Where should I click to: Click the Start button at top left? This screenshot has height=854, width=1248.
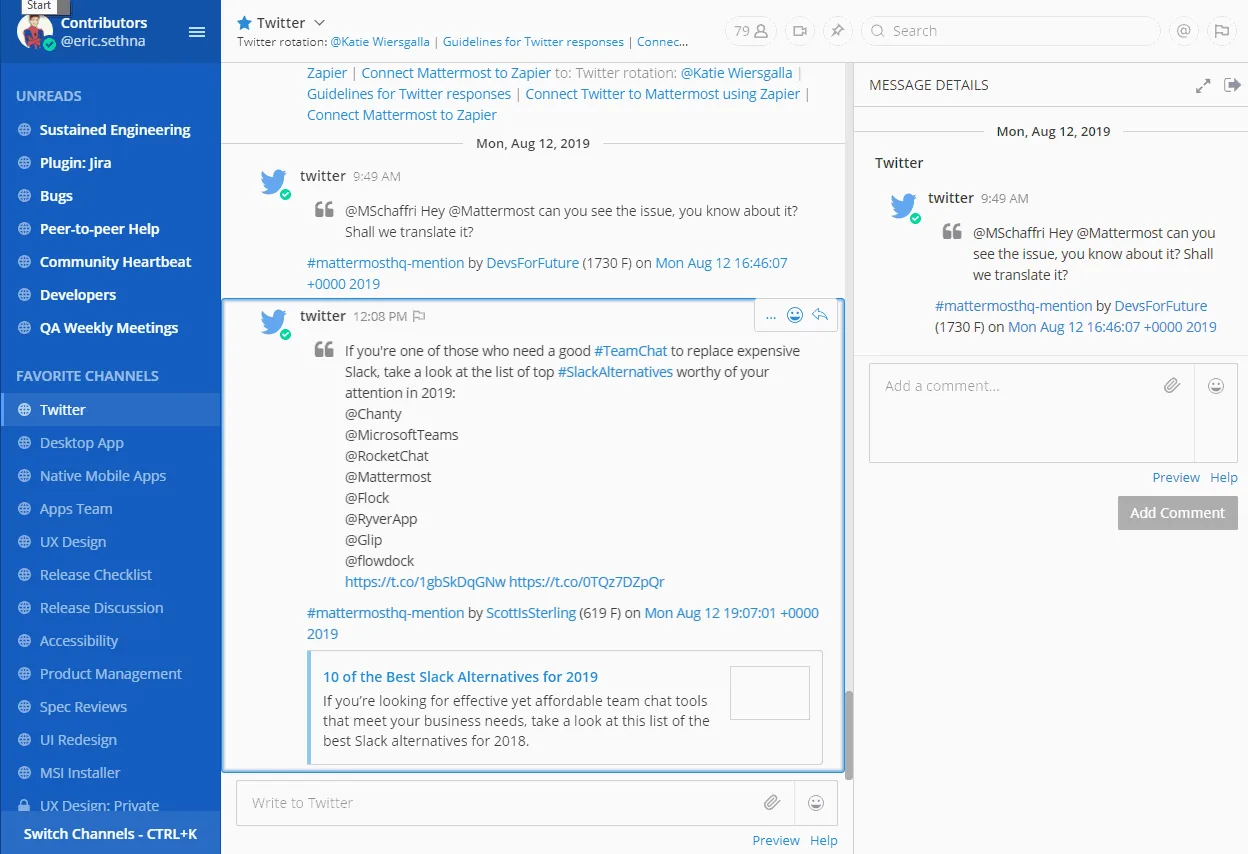[x=39, y=6]
